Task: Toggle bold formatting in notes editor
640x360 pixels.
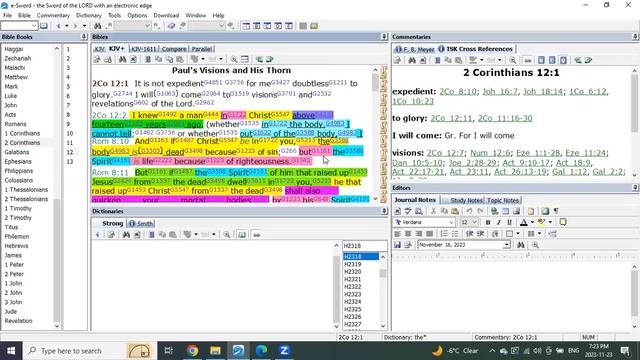Action: [488, 222]
